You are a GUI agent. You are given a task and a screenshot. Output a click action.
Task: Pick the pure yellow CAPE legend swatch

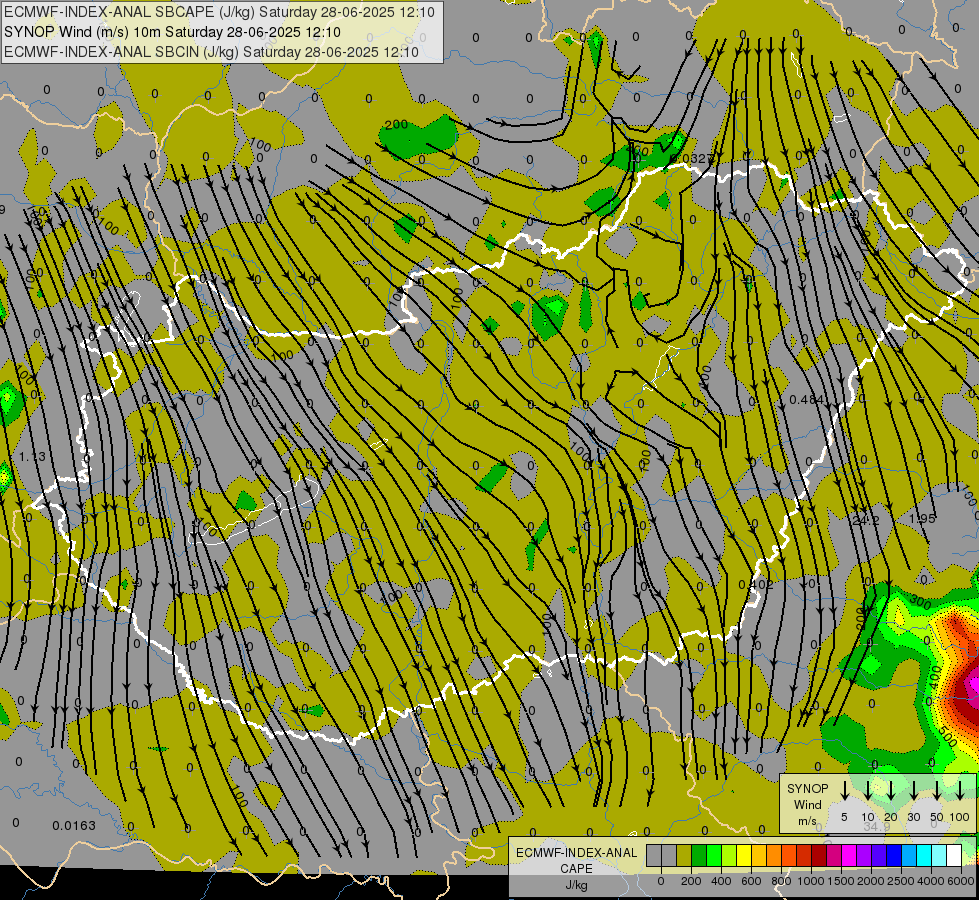pyautogui.click(x=744, y=855)
